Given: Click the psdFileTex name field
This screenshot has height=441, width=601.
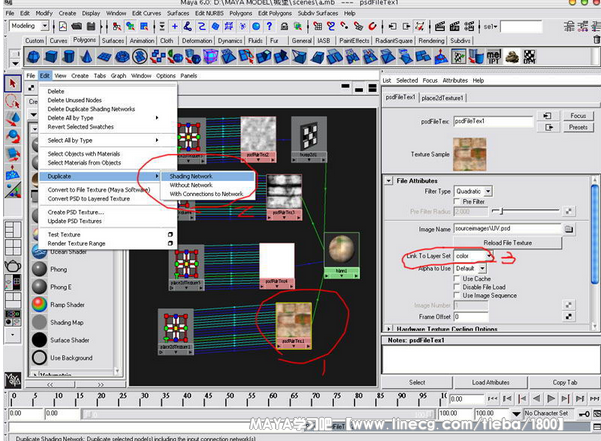Looking at the screenshot, I should tap(493, 121).
